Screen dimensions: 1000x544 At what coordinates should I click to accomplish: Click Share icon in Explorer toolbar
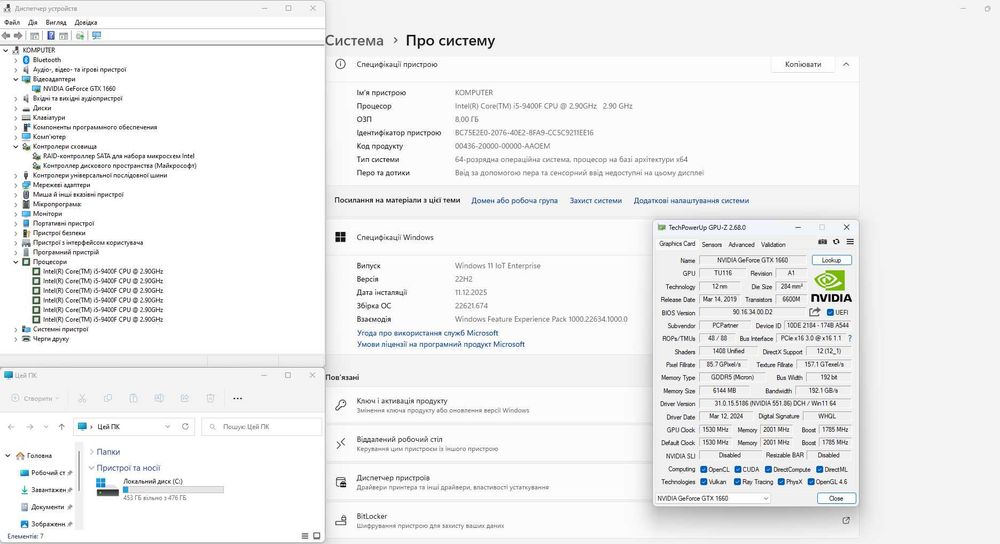click(x=184, y=398)
